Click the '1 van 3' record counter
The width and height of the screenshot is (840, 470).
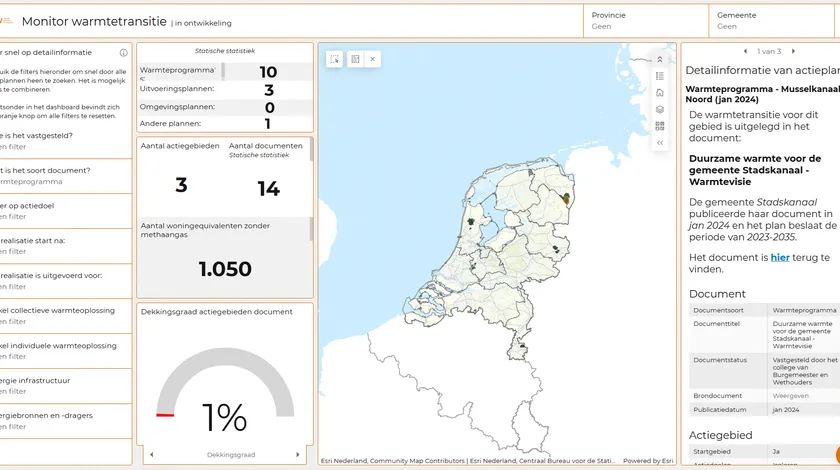point(769,51)
